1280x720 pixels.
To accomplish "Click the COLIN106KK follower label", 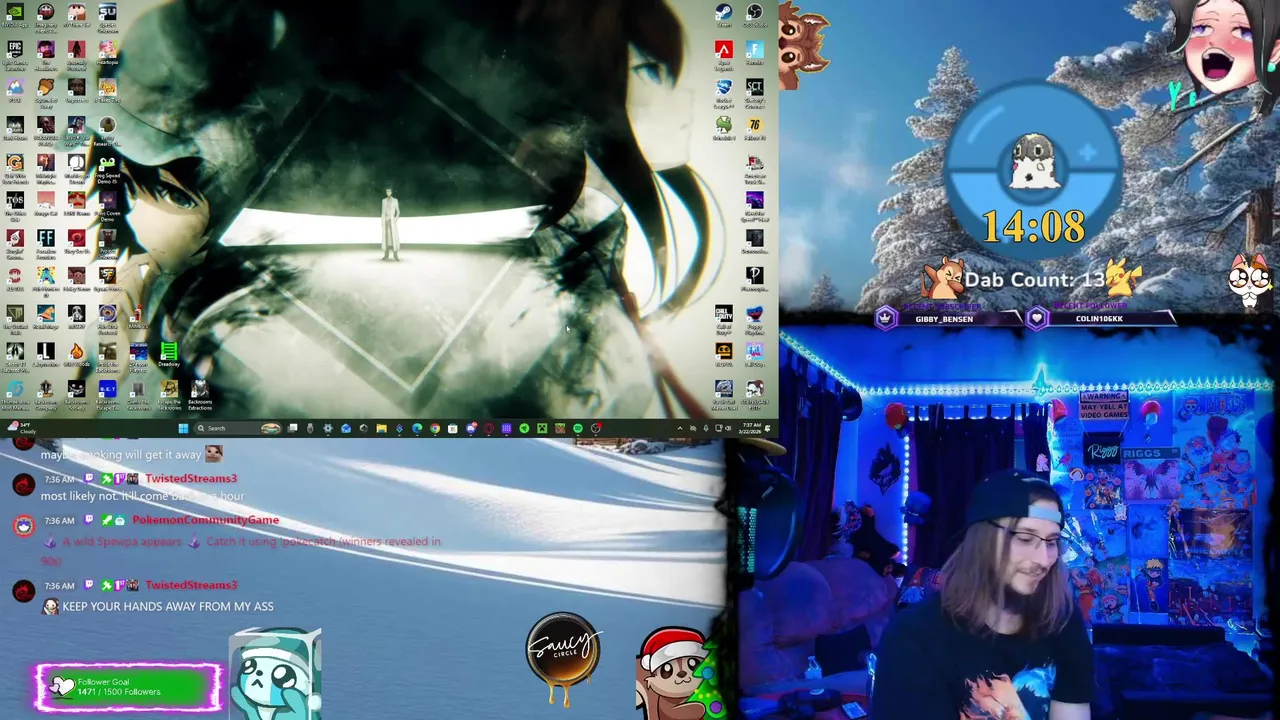I will point(1099,319).
